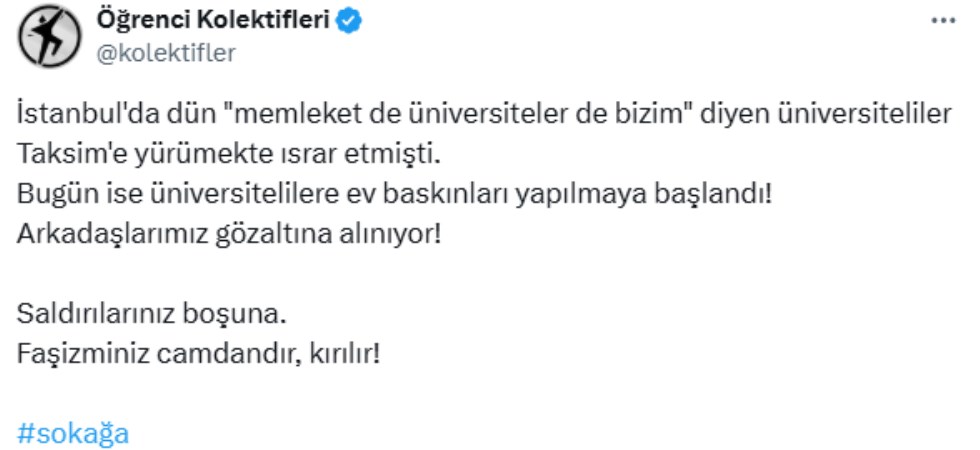
Task: Click the line "Saldırılarınız boşuna."
Action: (x=151, y=314)
